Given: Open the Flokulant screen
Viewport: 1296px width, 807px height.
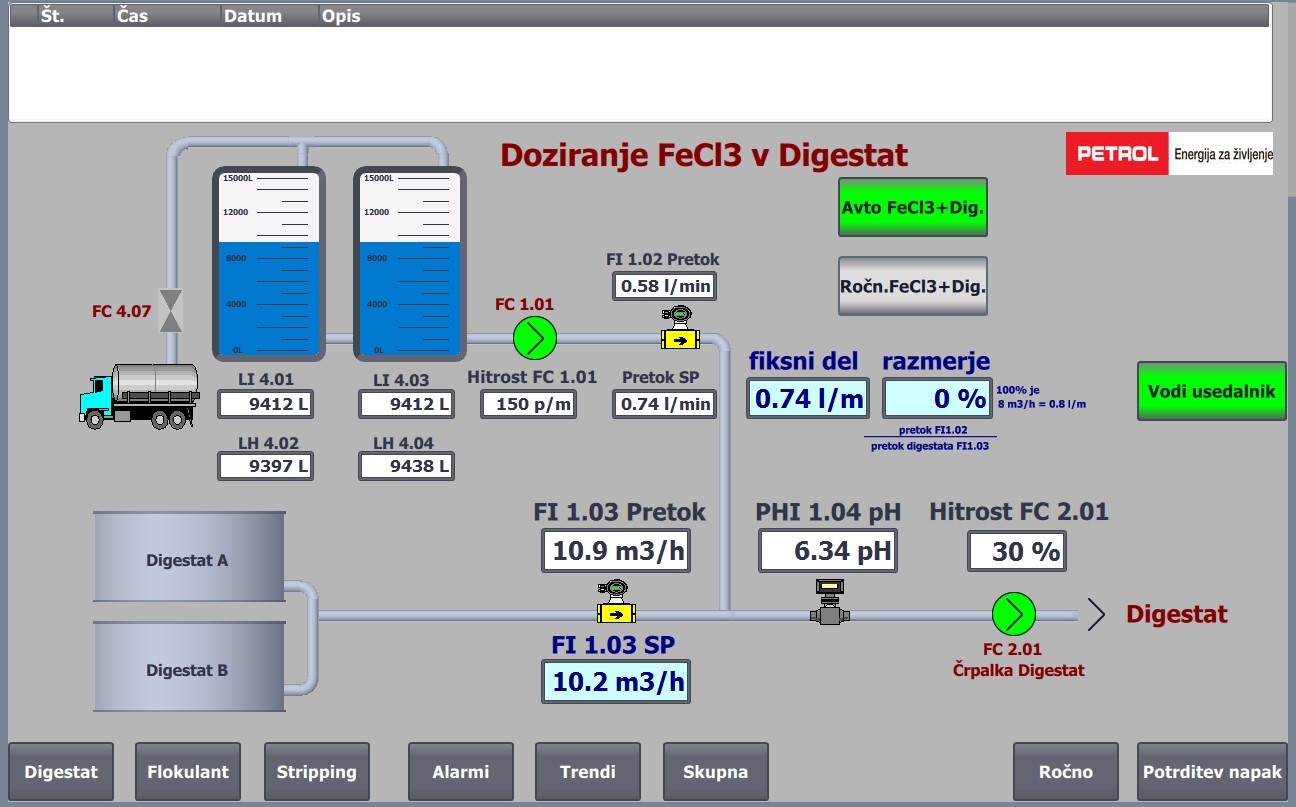Looking at the screenshot, I should click(188, 772).
